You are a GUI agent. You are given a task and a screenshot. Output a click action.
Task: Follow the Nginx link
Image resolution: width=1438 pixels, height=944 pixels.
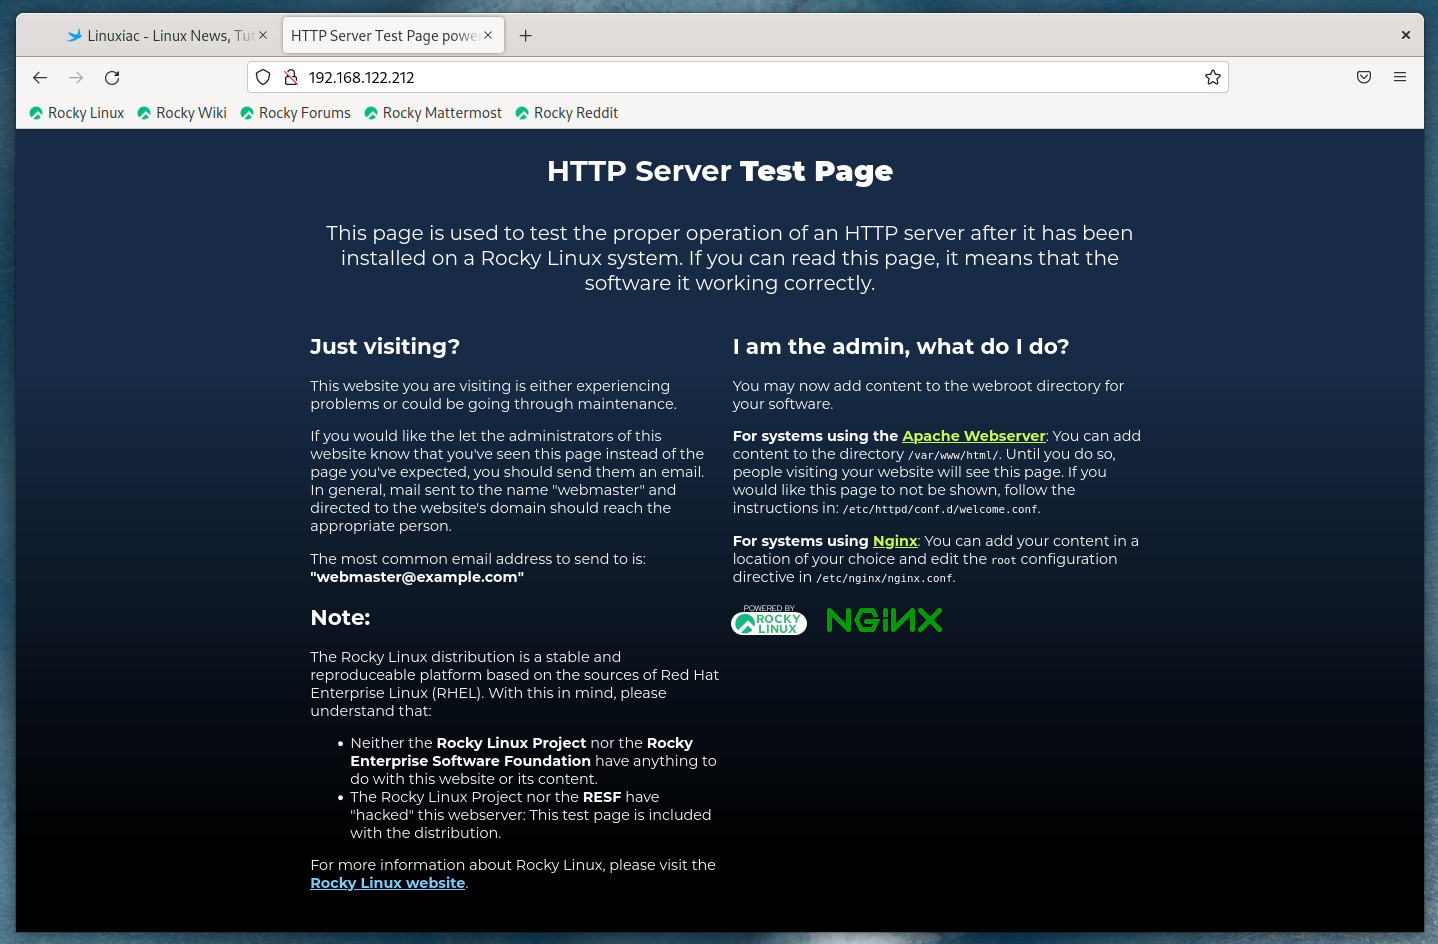895,541
